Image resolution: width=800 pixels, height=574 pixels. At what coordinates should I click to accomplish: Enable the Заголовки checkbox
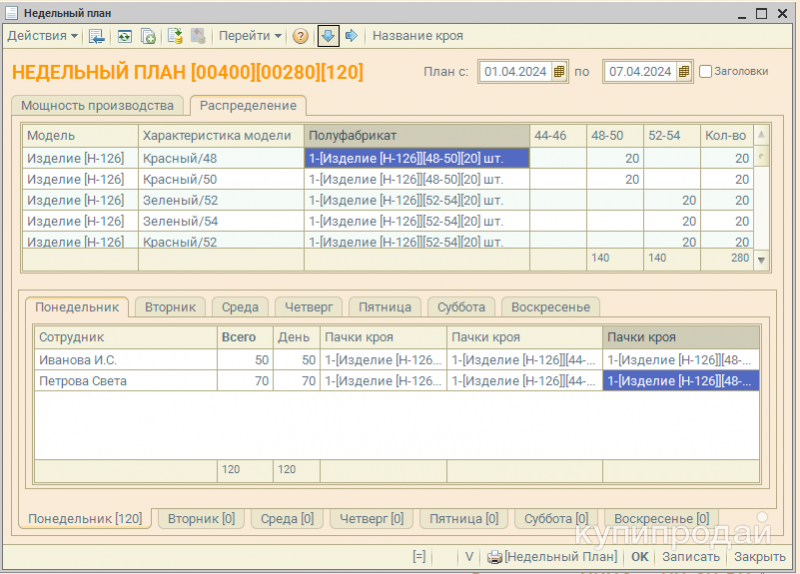pyautogui.click(x=706, y=72)
